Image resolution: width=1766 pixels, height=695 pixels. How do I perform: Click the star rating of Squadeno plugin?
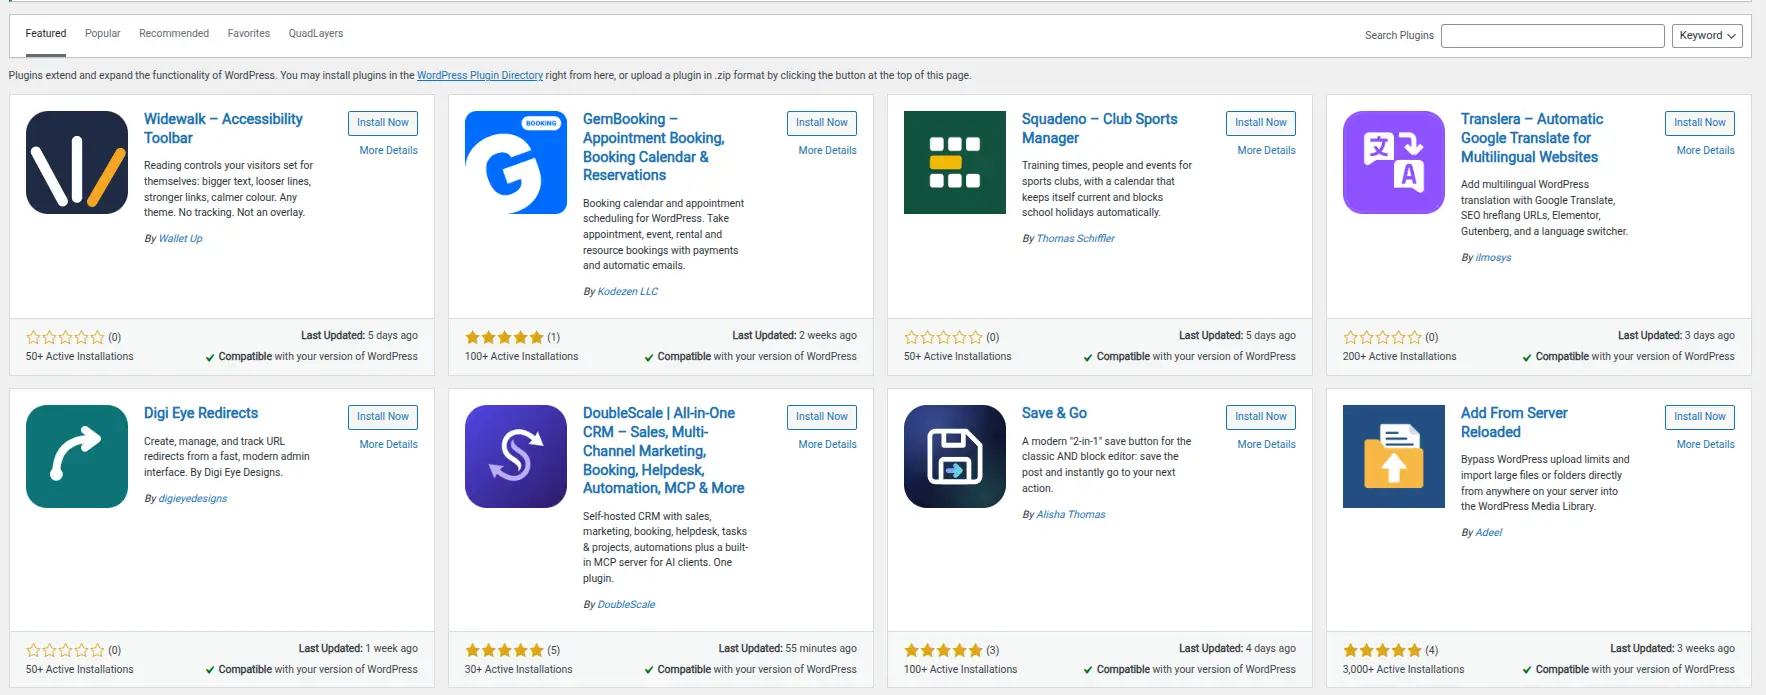pyautogui.click(x=944, y=337)
